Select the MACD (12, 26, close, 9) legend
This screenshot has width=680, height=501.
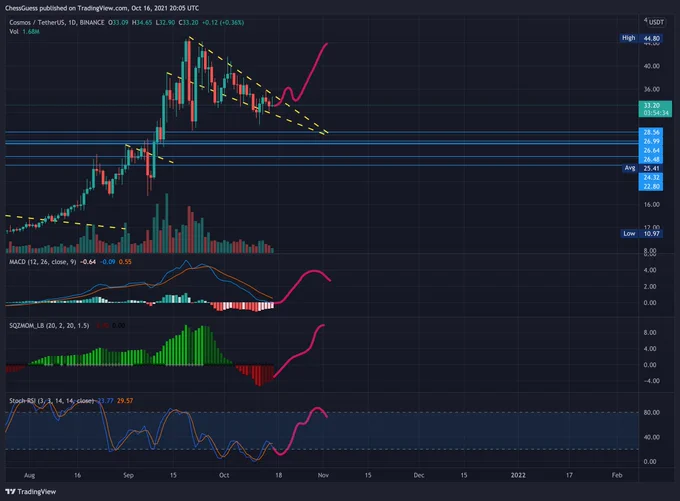point(42,262)
